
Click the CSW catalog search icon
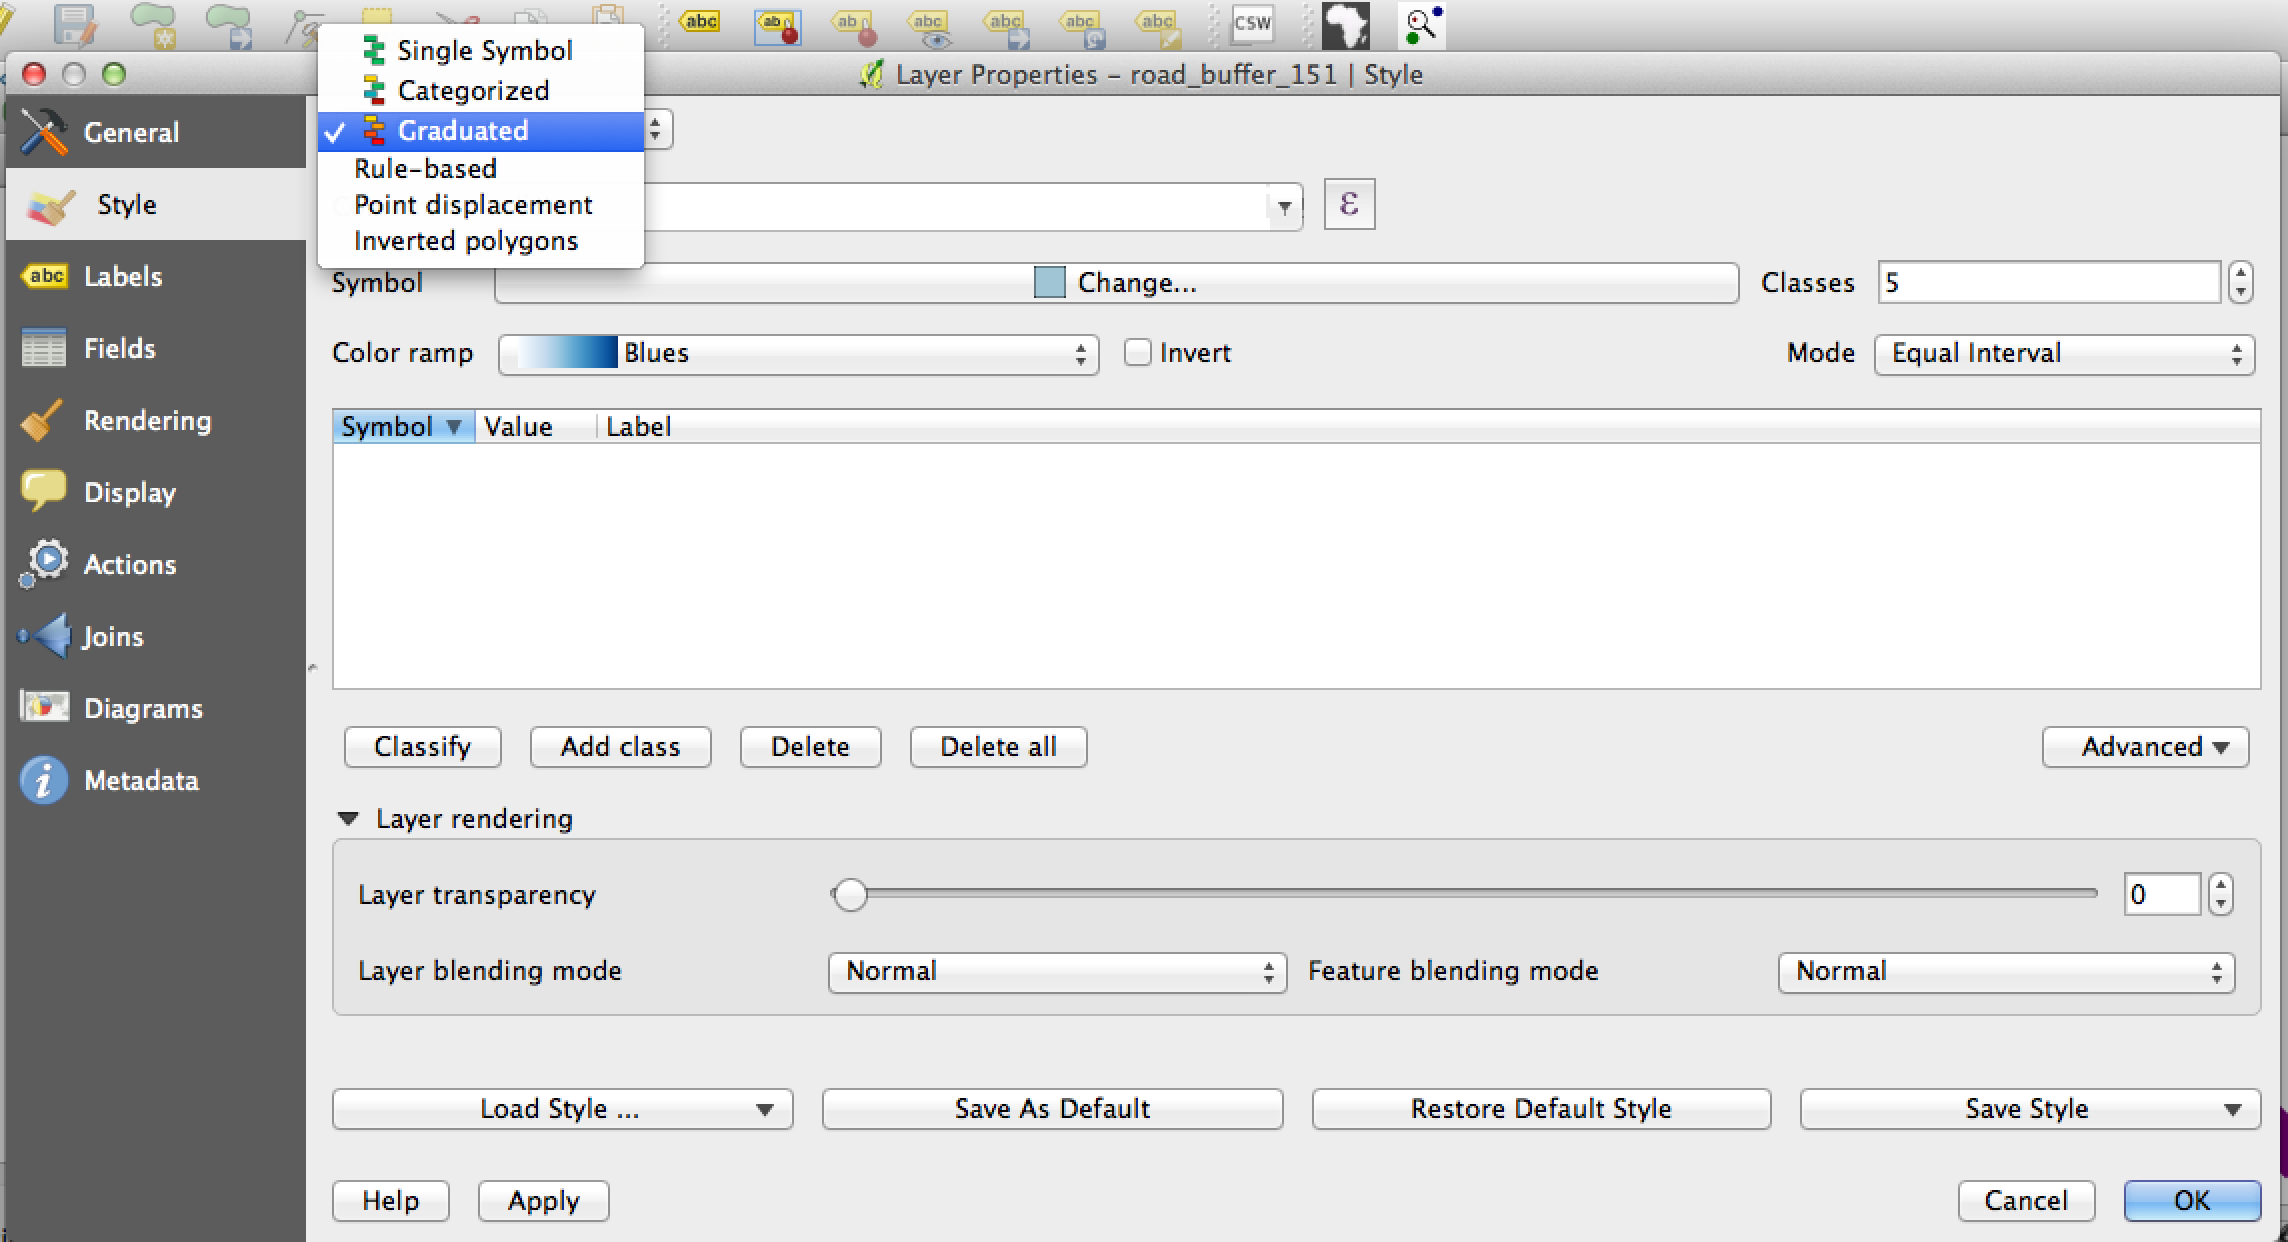(x=1252, y=24)
